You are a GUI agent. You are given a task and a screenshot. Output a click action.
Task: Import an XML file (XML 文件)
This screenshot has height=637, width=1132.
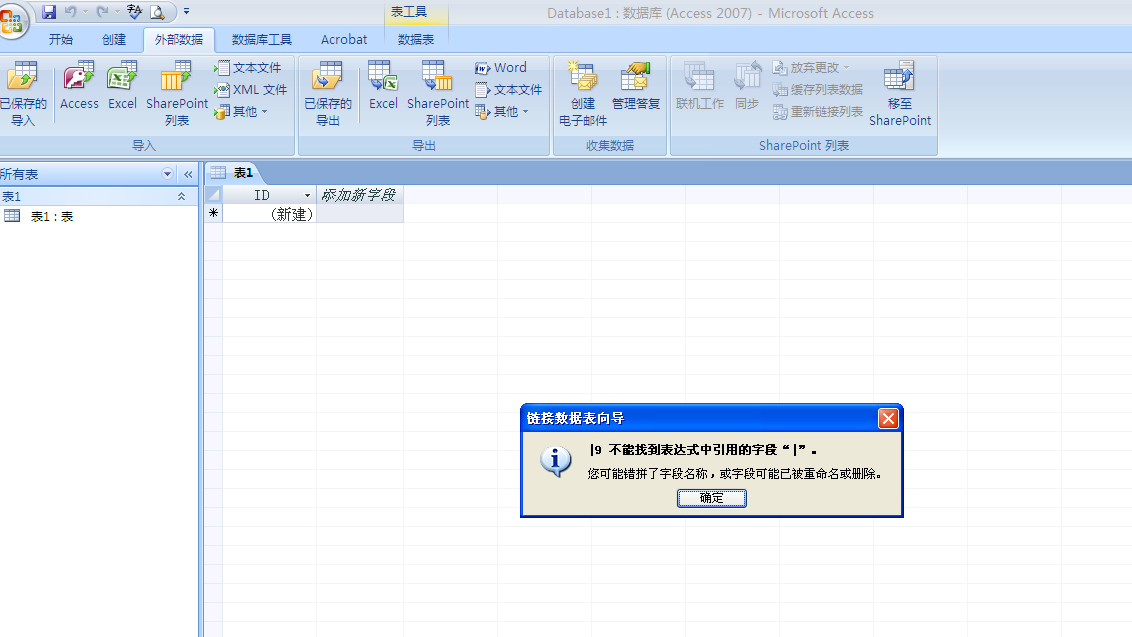click(x=251, y=90)
